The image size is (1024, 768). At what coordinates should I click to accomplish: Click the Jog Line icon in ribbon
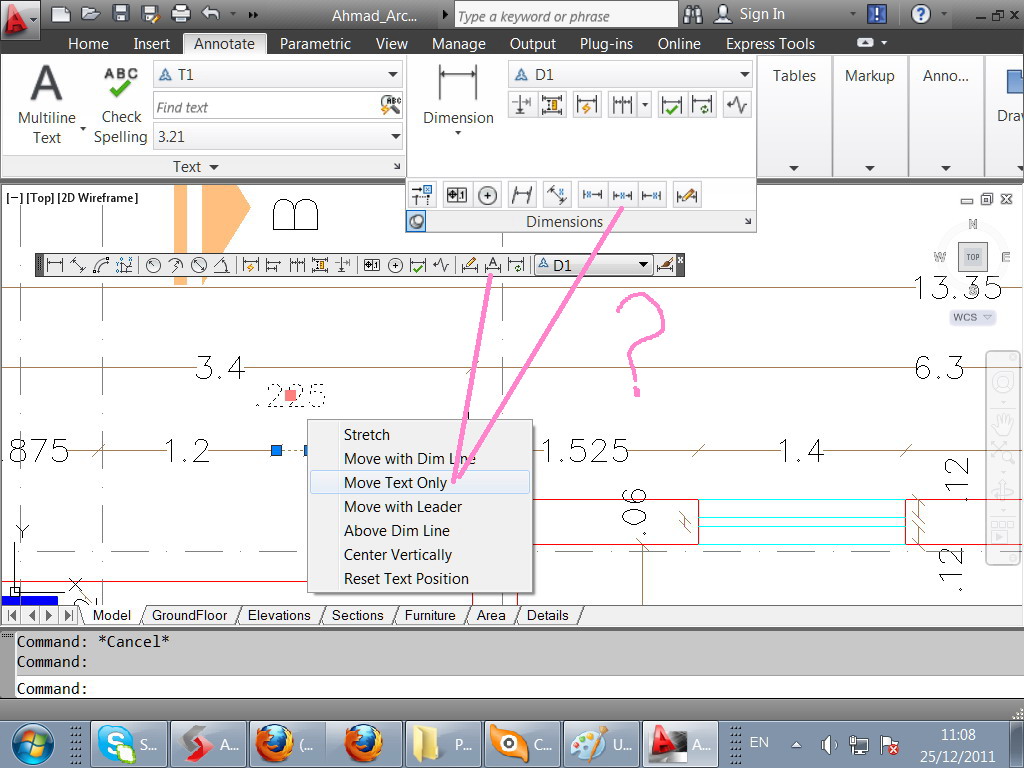(737, 104)
